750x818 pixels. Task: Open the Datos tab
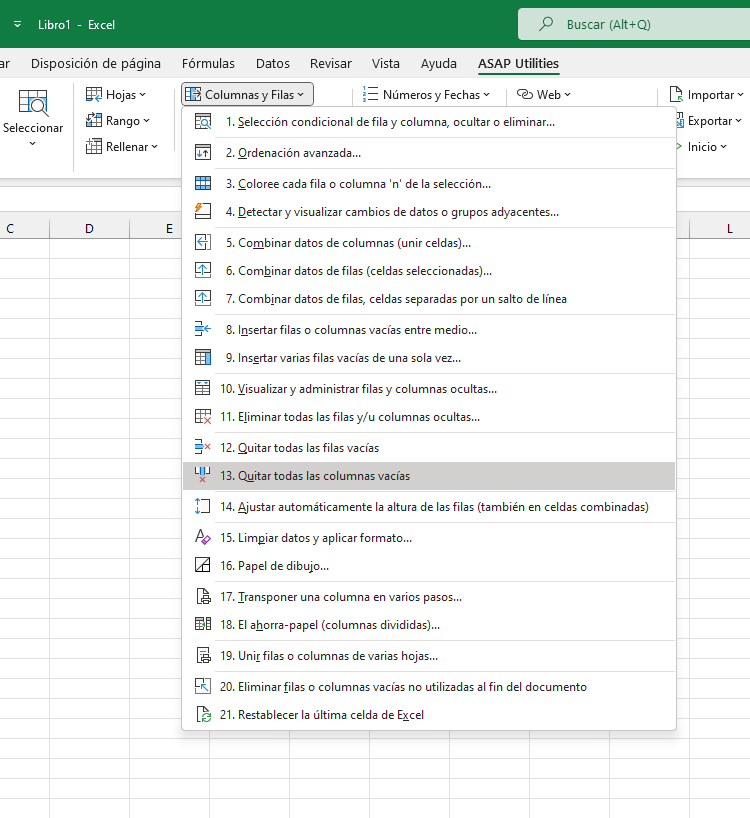tap(273, 64)
